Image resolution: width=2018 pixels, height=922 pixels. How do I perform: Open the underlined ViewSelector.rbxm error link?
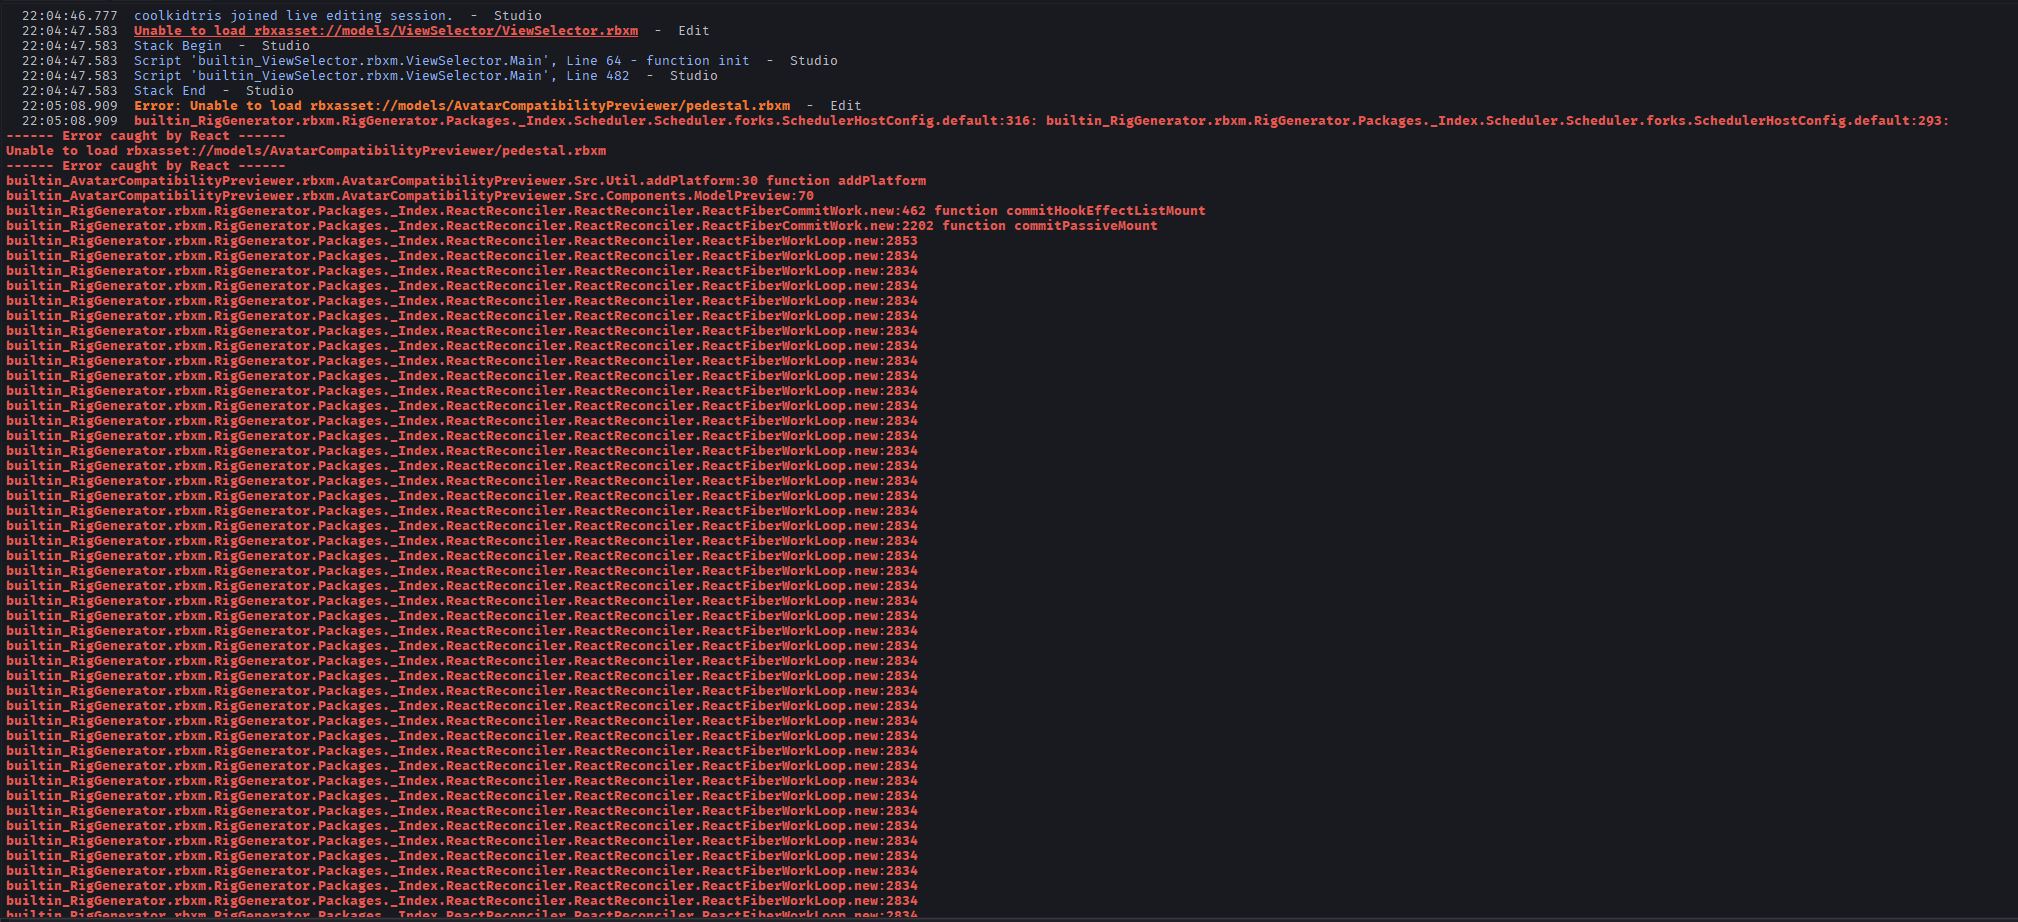coord(386,31)
